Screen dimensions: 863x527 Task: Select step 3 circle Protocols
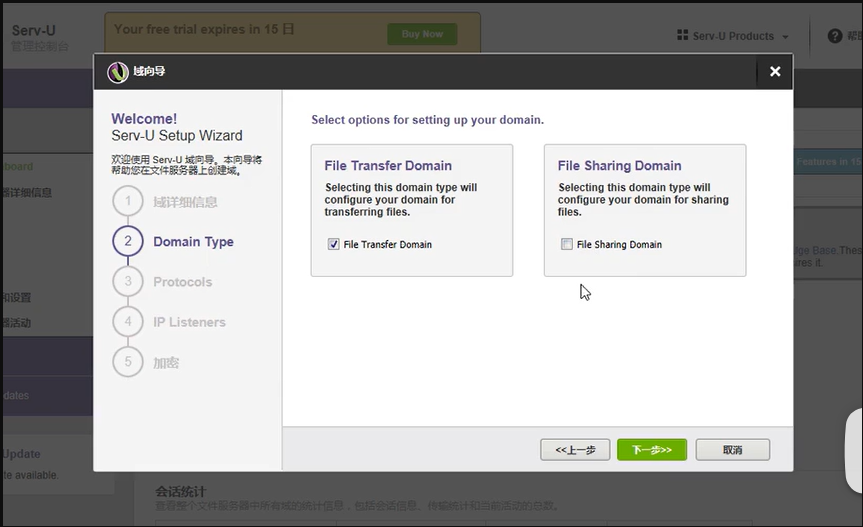[128, 282]
